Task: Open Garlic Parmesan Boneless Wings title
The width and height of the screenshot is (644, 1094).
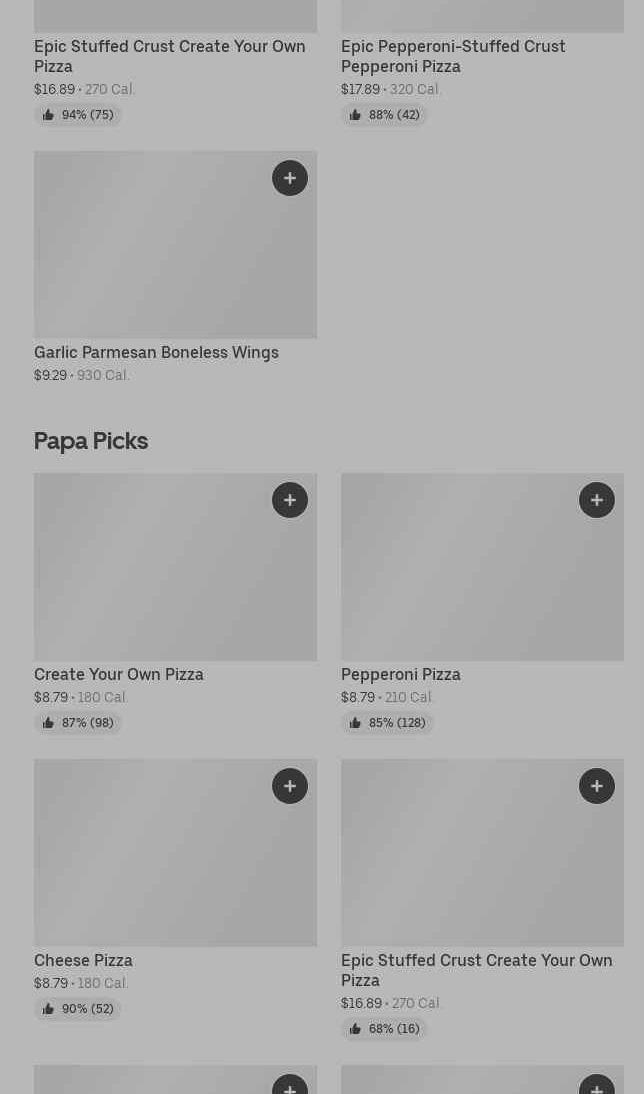Action: [x=156, y=352]
